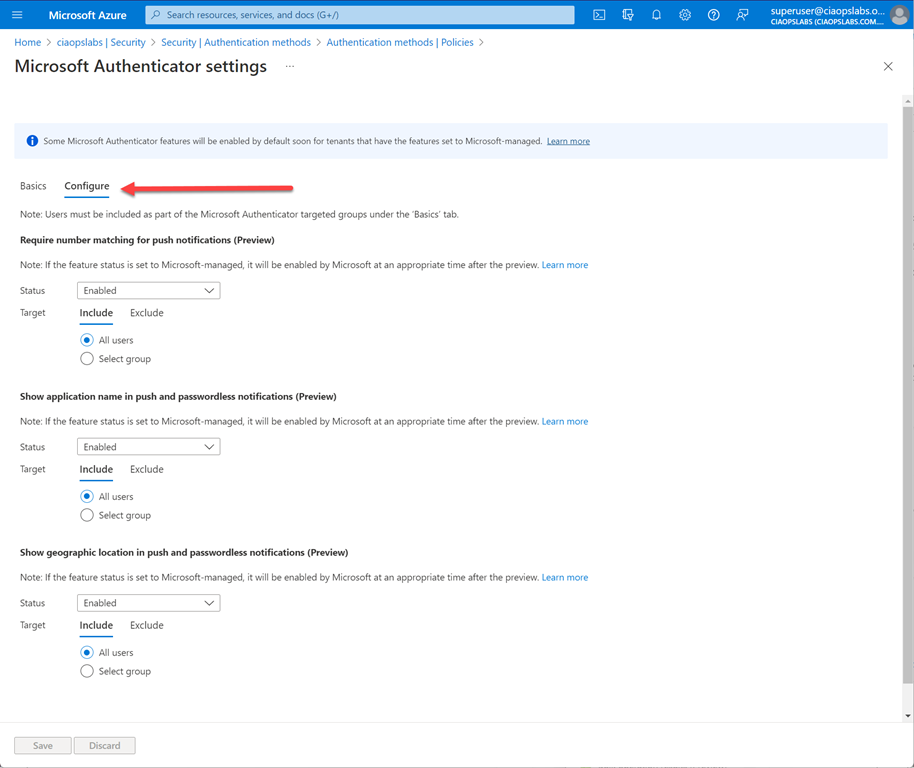
Task: Open Directories and subscriptions filter icon
Action: pos(628,15)
